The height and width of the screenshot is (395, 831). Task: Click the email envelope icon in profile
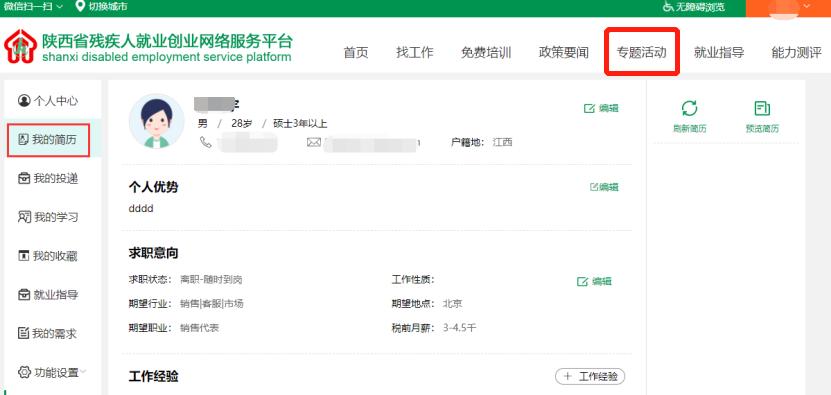pyautogui.click(x=314, y=142)
